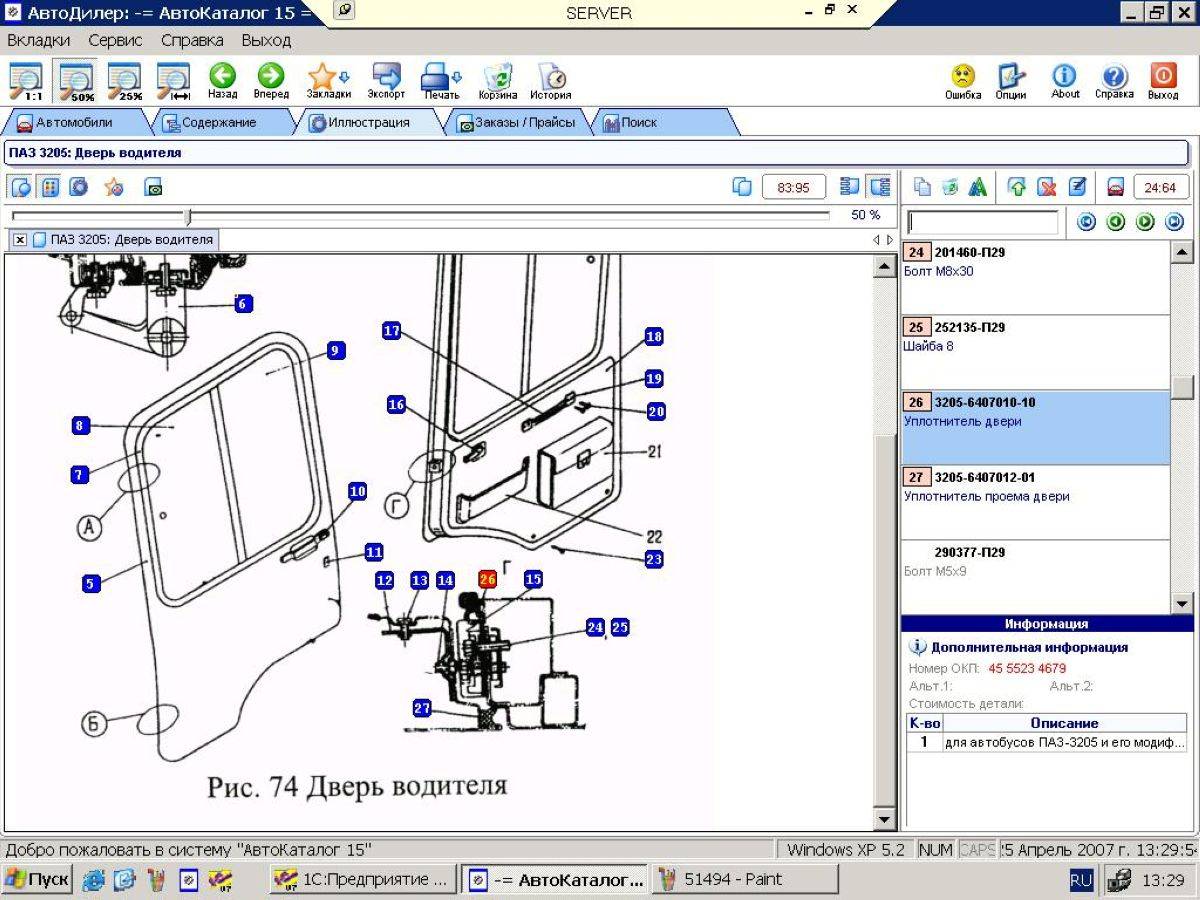Toggle the right panel layout icon
Image resolution: width=1200 pixels, height=900 pixels.
coord(880,187)
